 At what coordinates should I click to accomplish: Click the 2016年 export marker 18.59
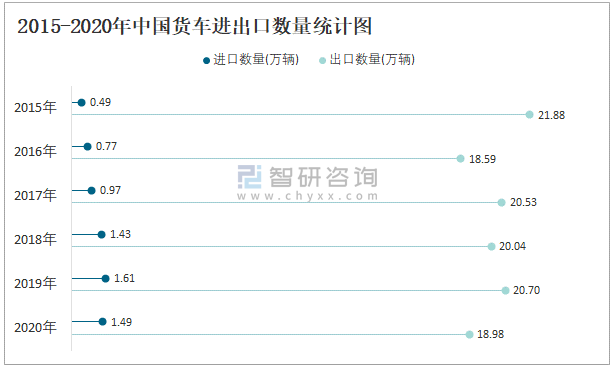tap(460, 158)
